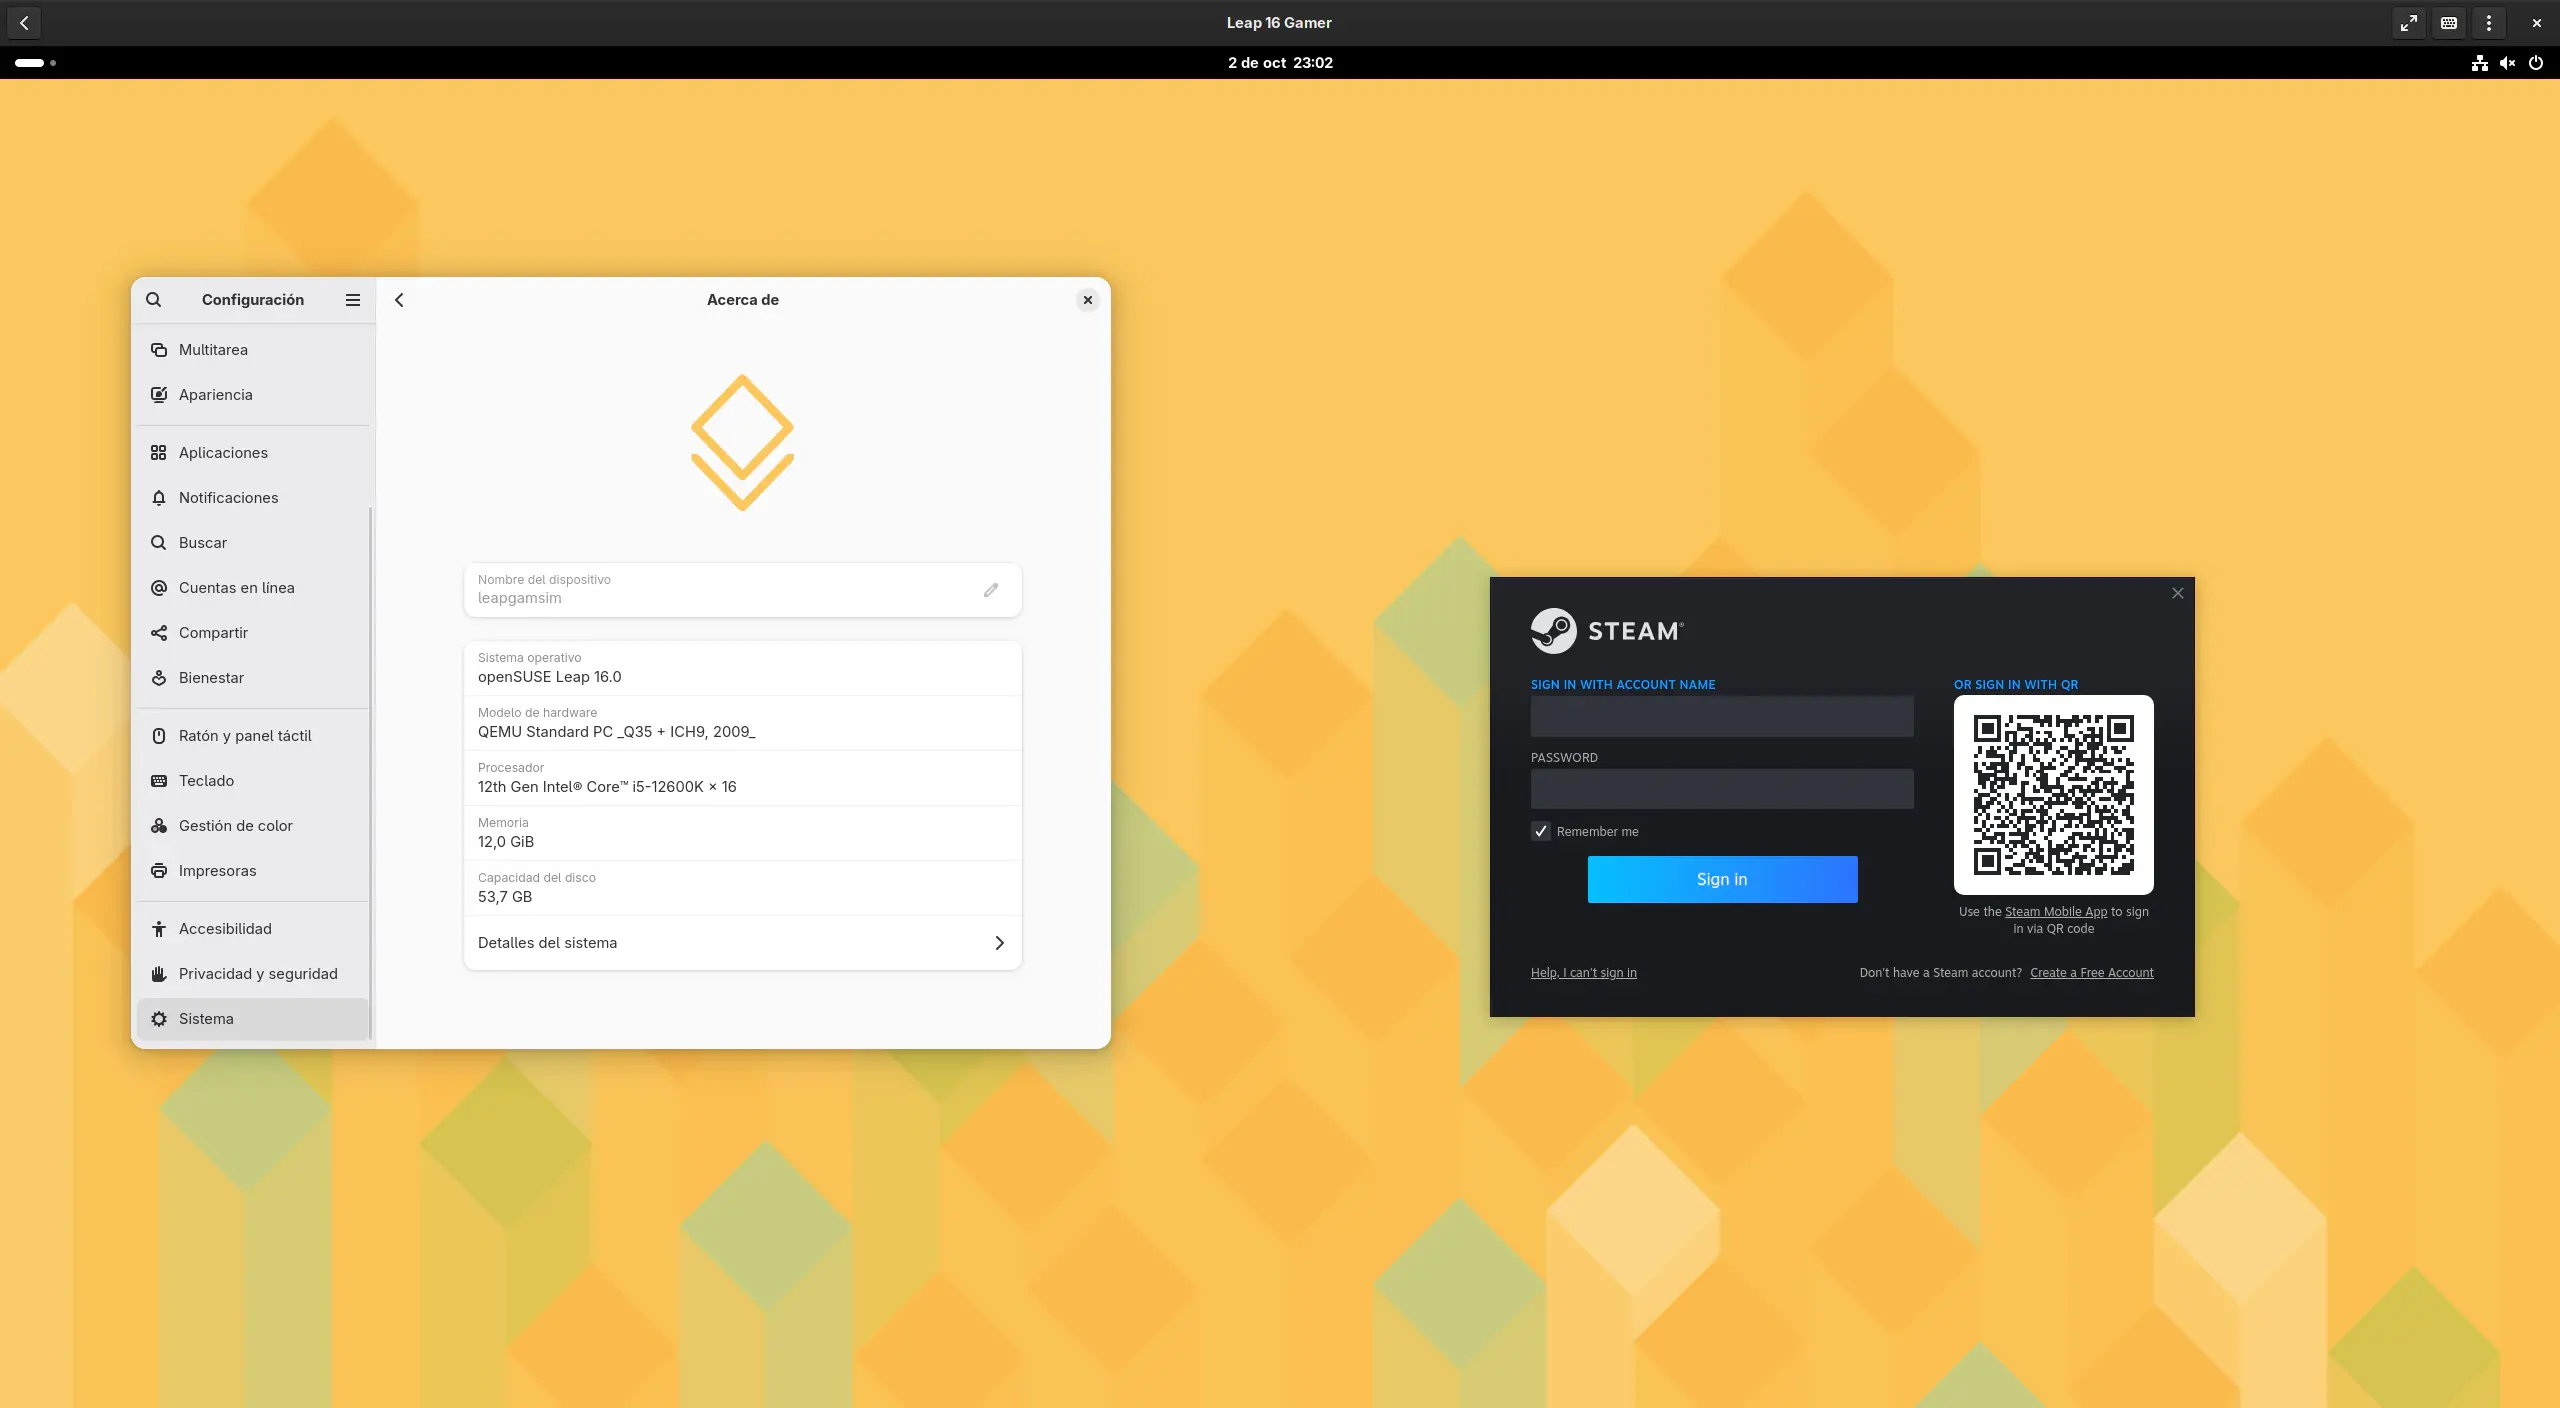Click the back arrow in Acerca de
2560x1408 pixels.
(x=399, y=300)
